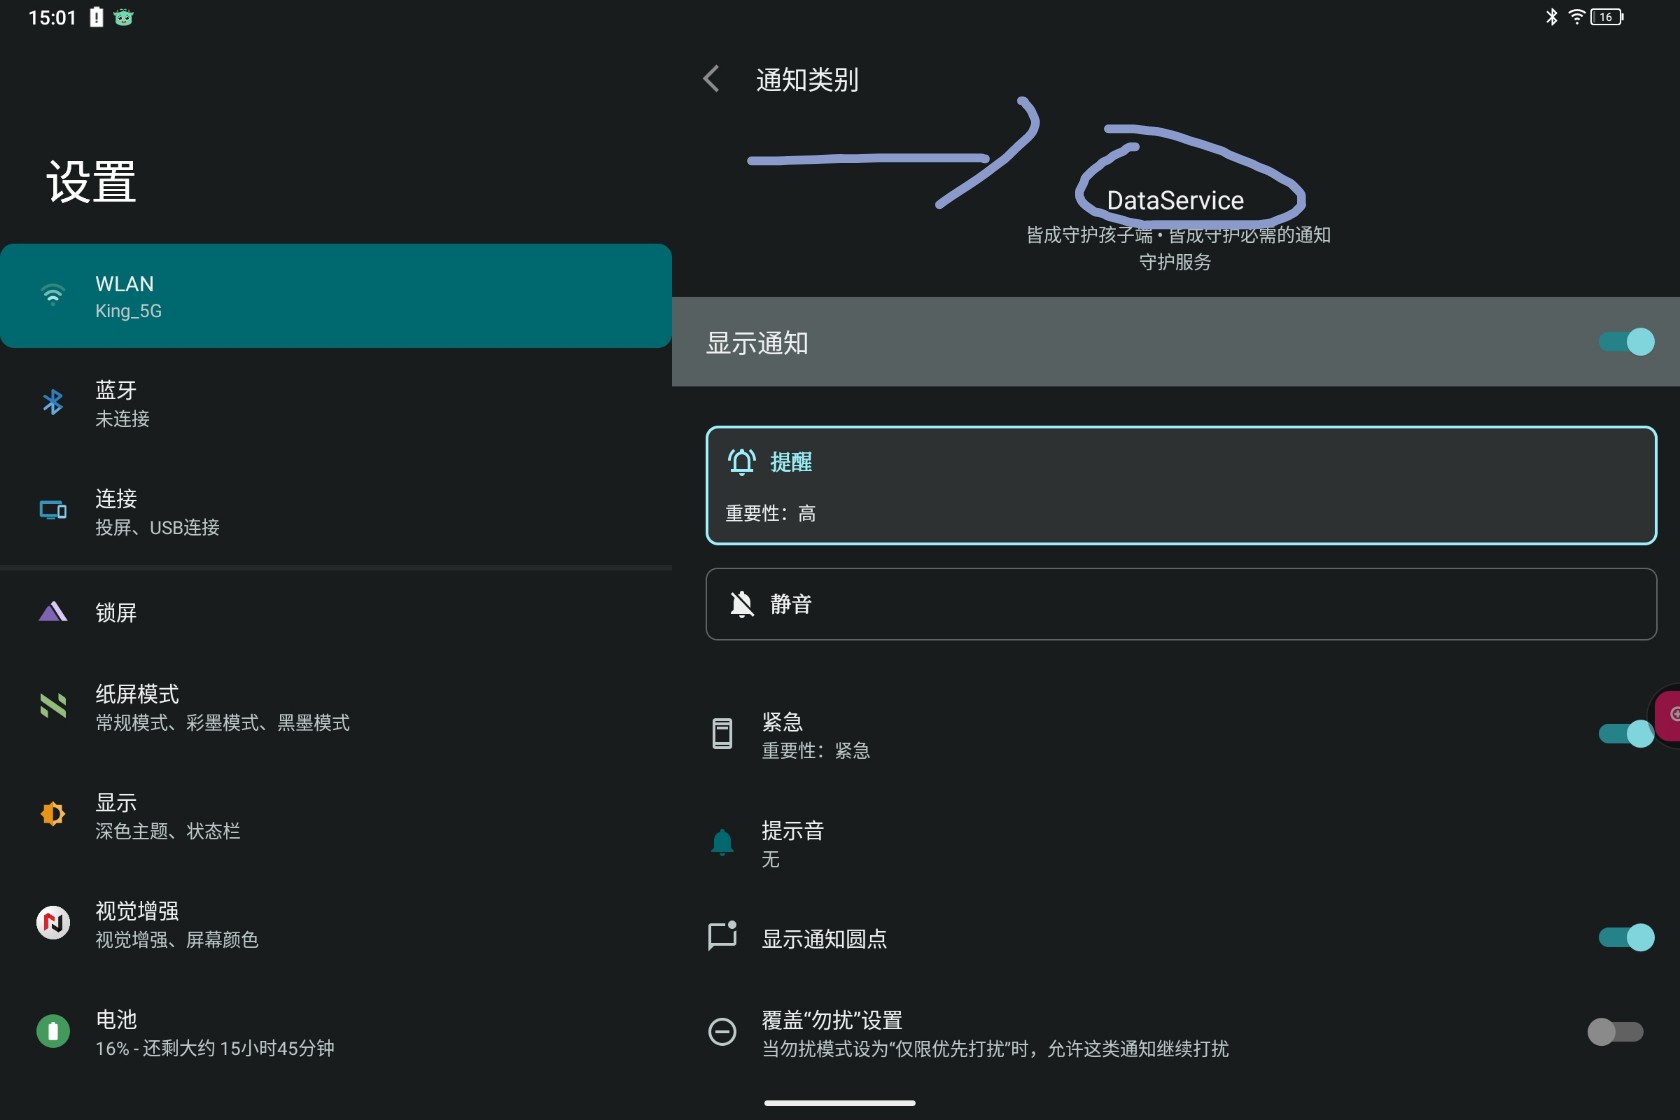Toggle the 显示通知 switch
Screen dimensions: 1680x1120
coord(1626,342)
